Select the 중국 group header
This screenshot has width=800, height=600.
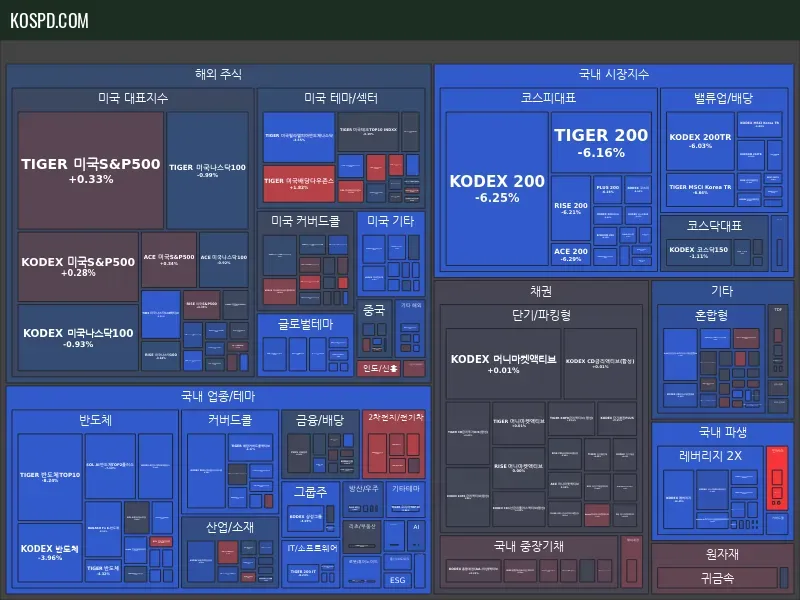coord(373,310)
